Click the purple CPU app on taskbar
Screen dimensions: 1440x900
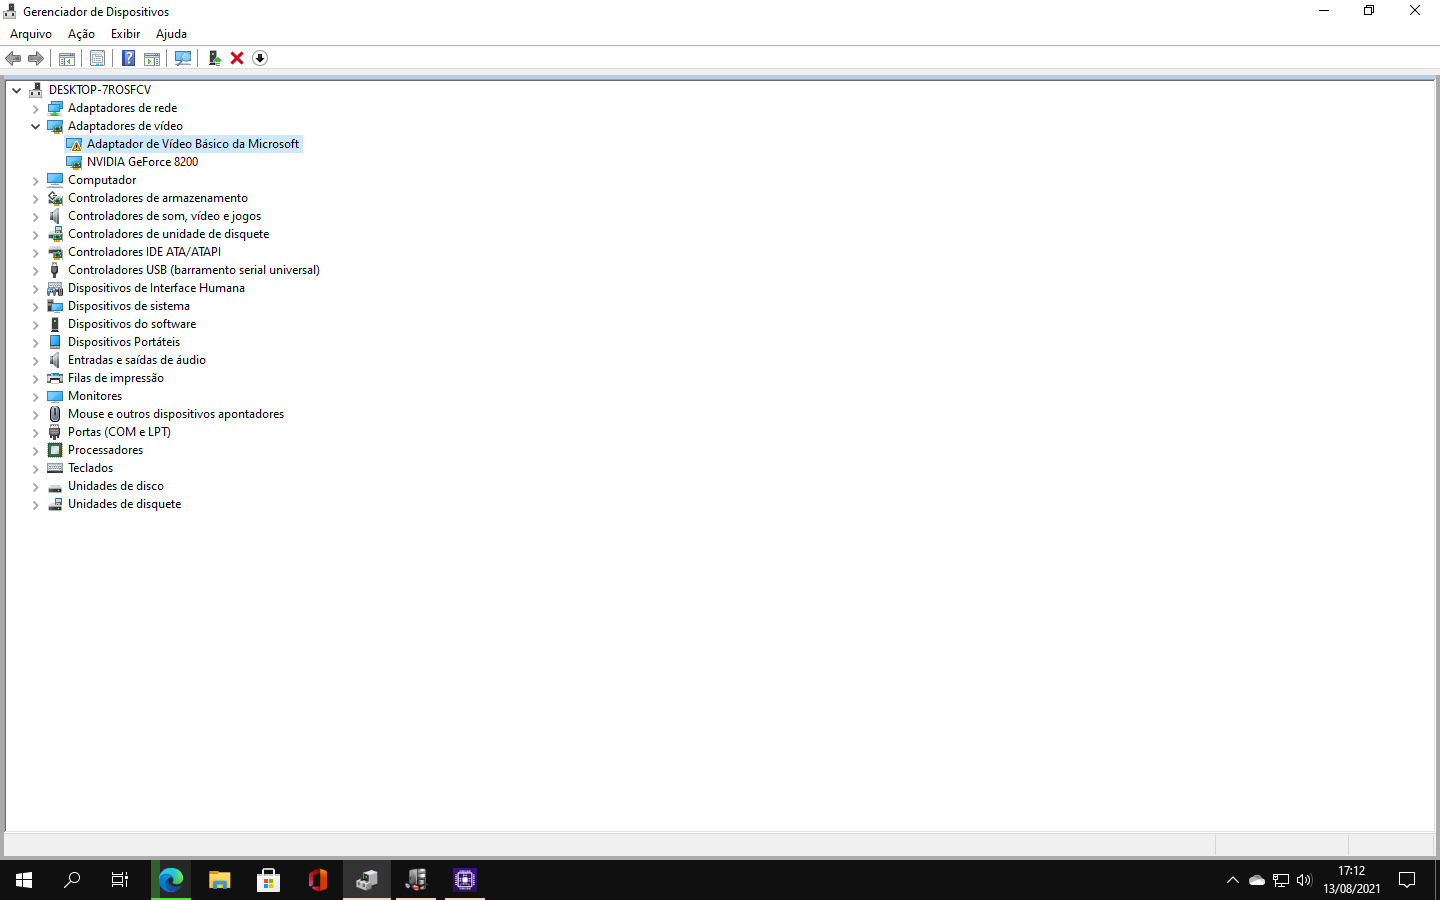click(465, 880)
